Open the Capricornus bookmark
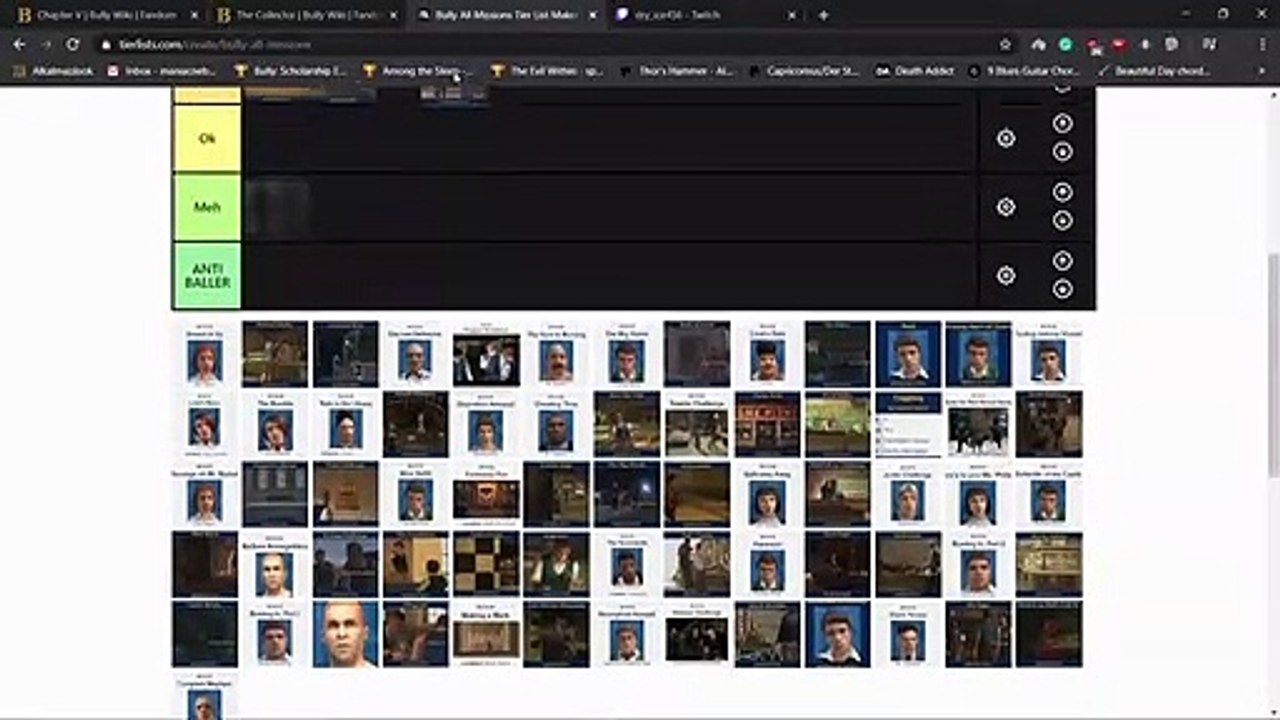The width and height of the screenshot is (1280, 720). [804, 71]
